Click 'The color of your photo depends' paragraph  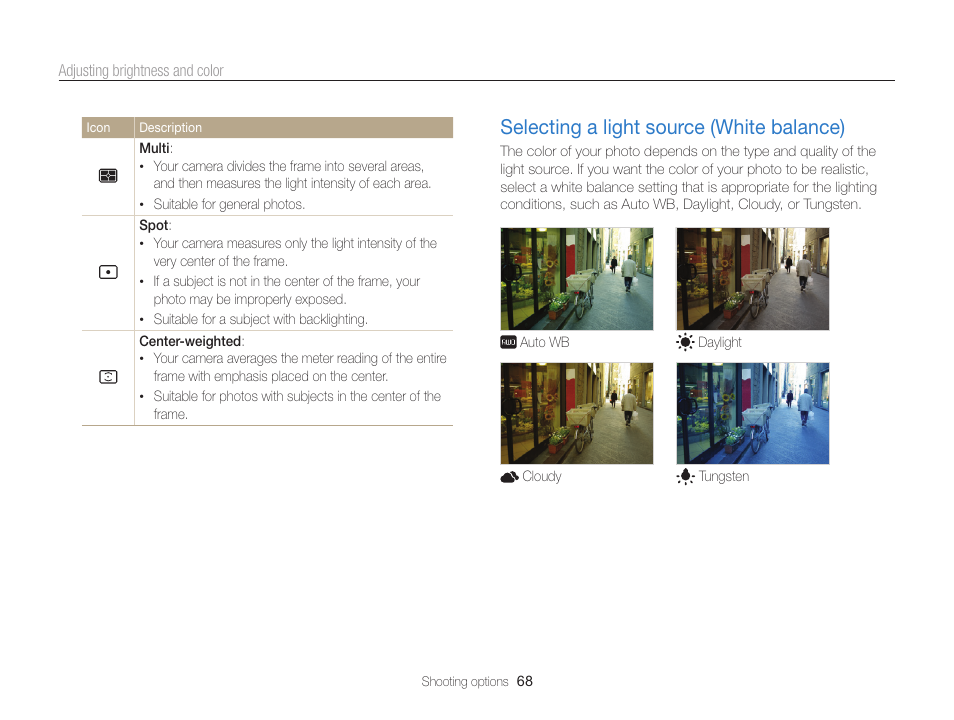click(688, 178)
